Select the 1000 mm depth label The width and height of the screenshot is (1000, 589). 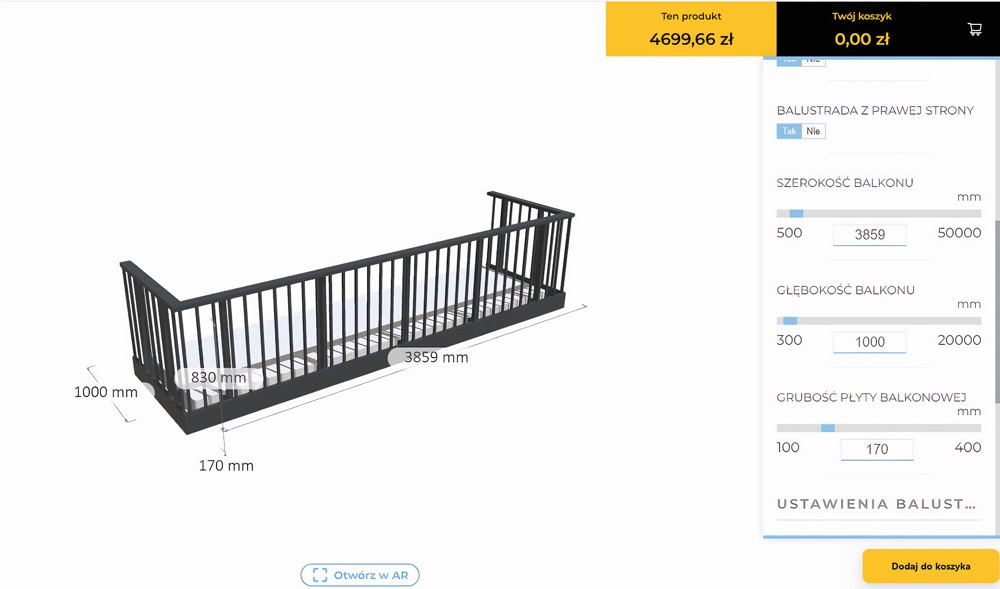tap(106, 392)
